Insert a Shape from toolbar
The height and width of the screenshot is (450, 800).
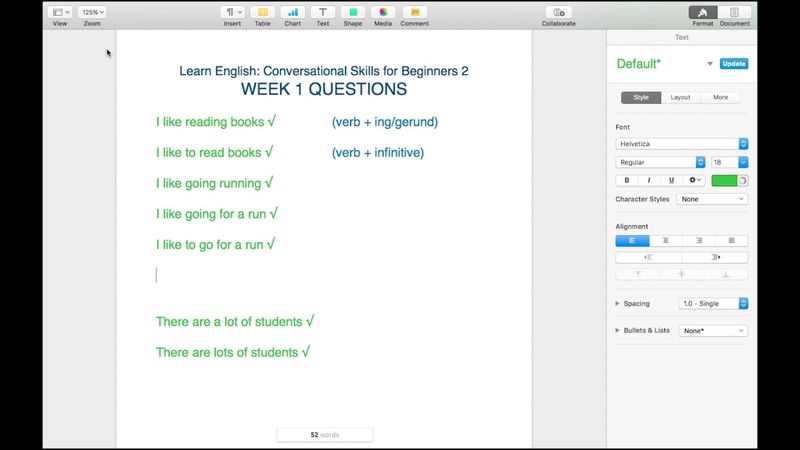pyautogui.click(x=353, y=12)
